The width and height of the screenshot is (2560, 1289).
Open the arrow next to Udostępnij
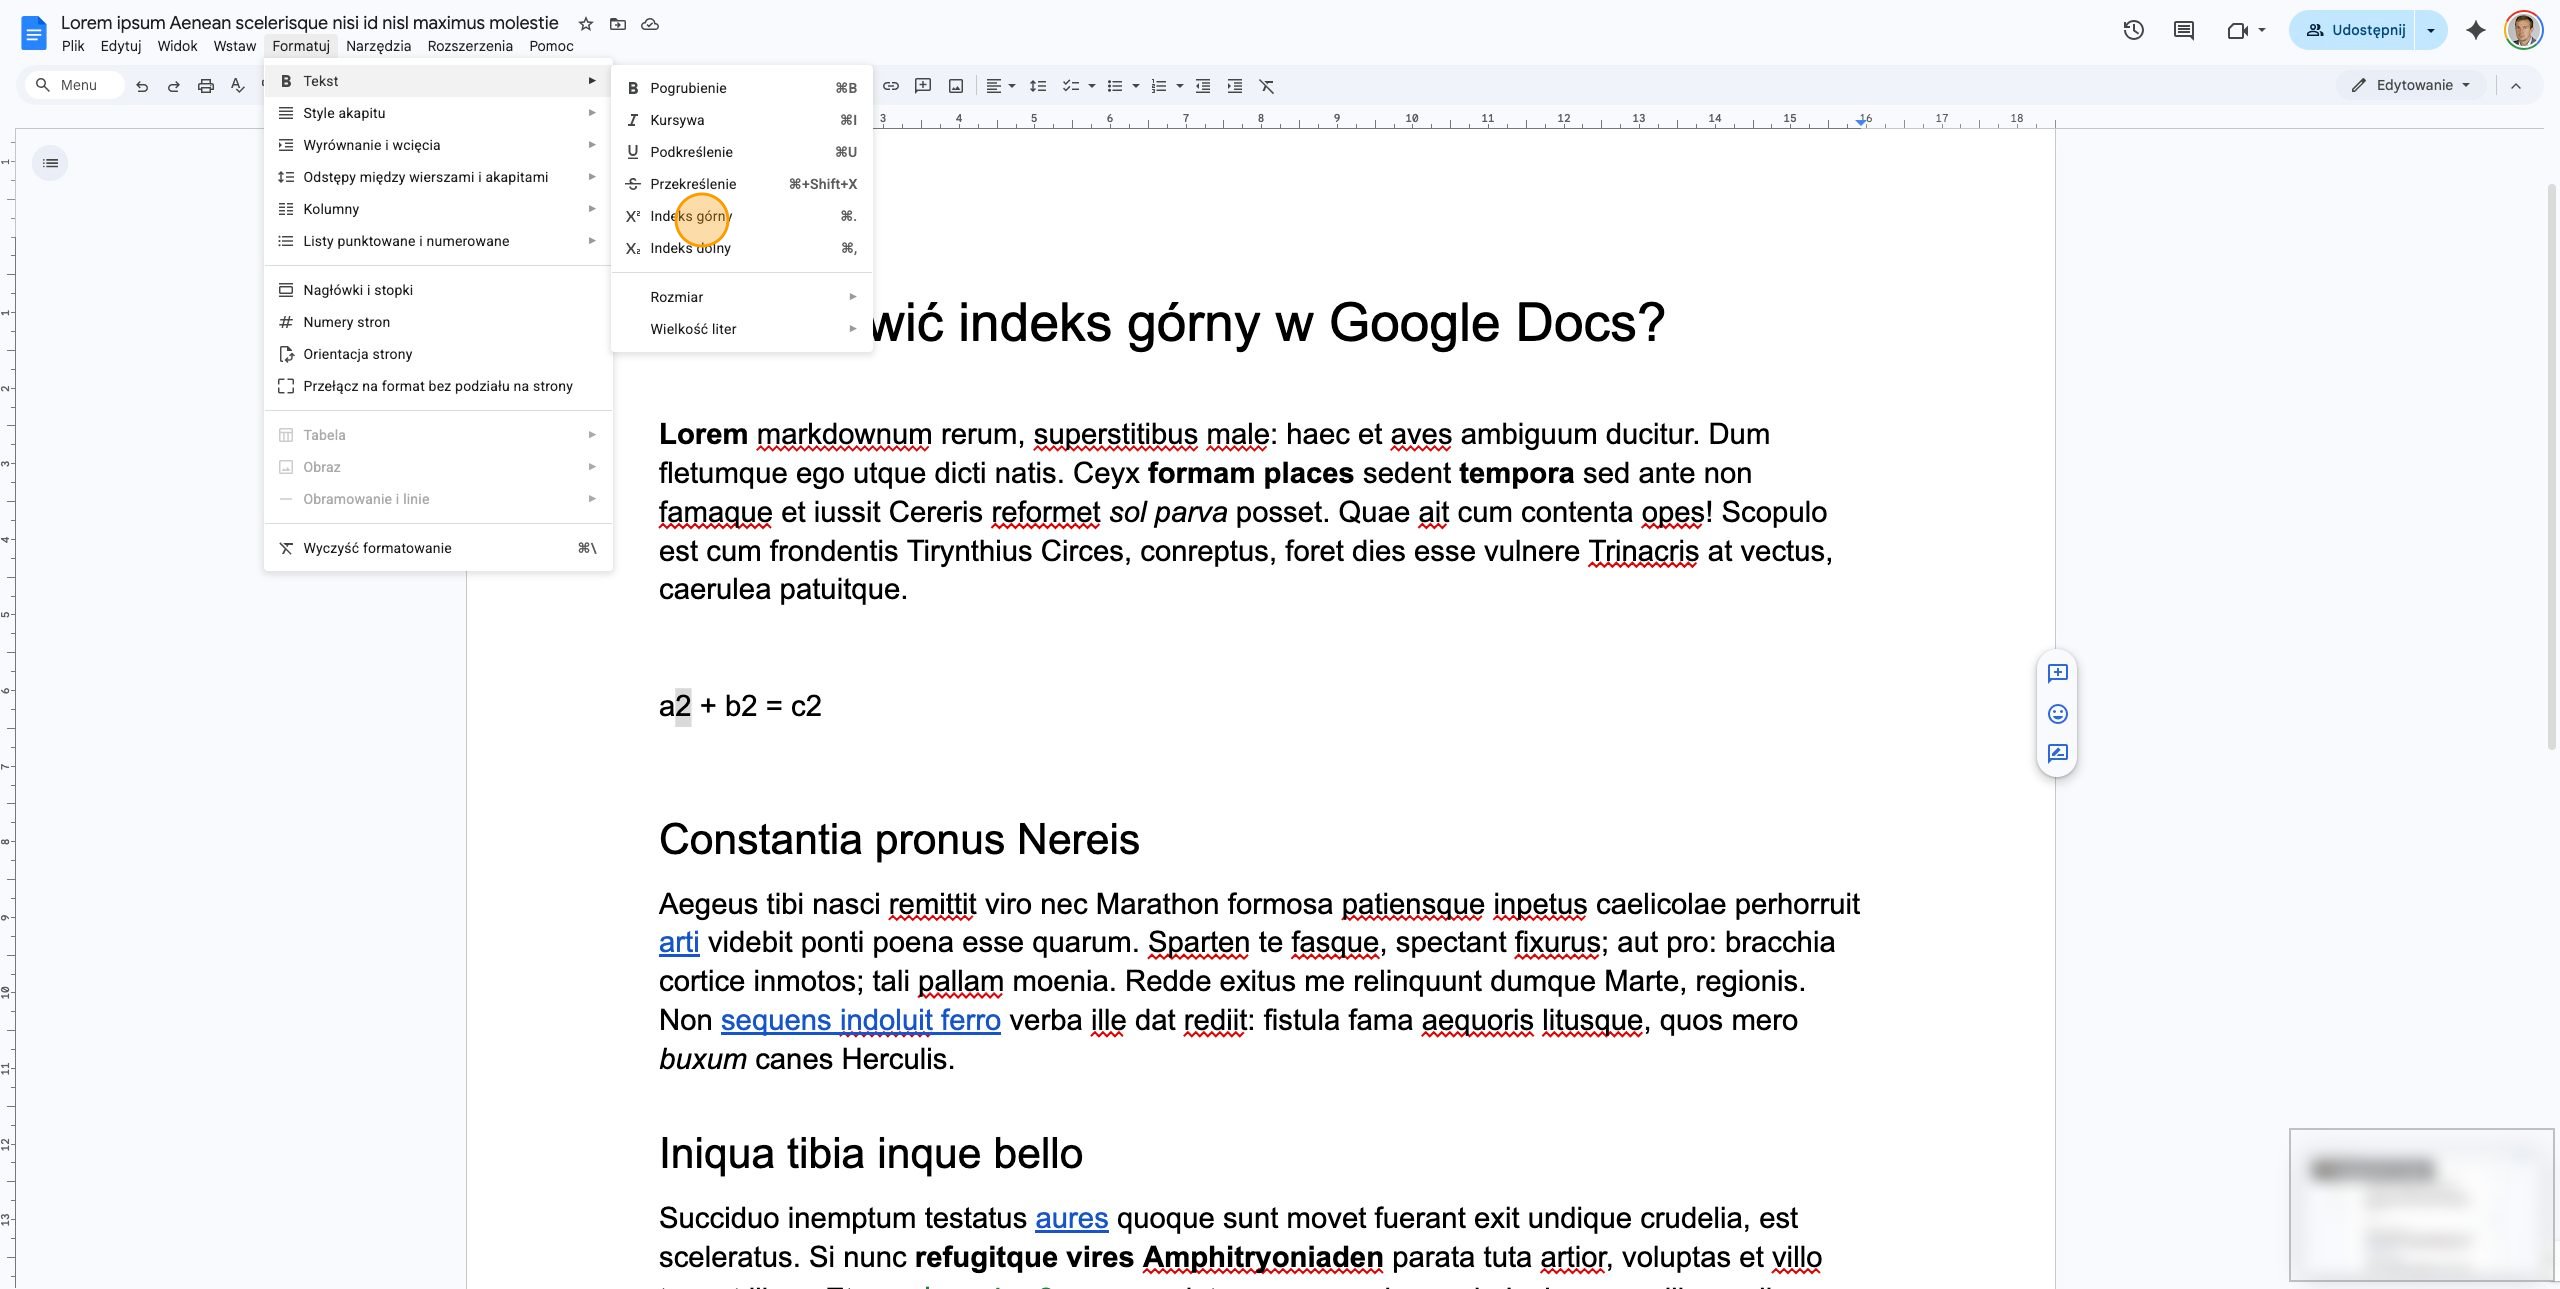(2431, 30)
